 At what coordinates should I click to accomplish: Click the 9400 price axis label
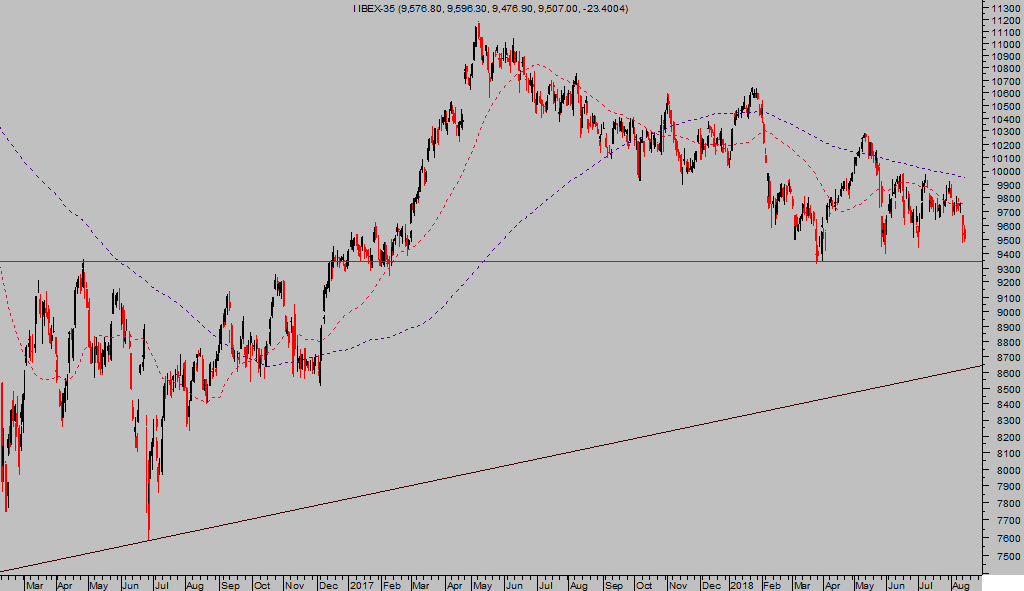(x=1002, y=256)
